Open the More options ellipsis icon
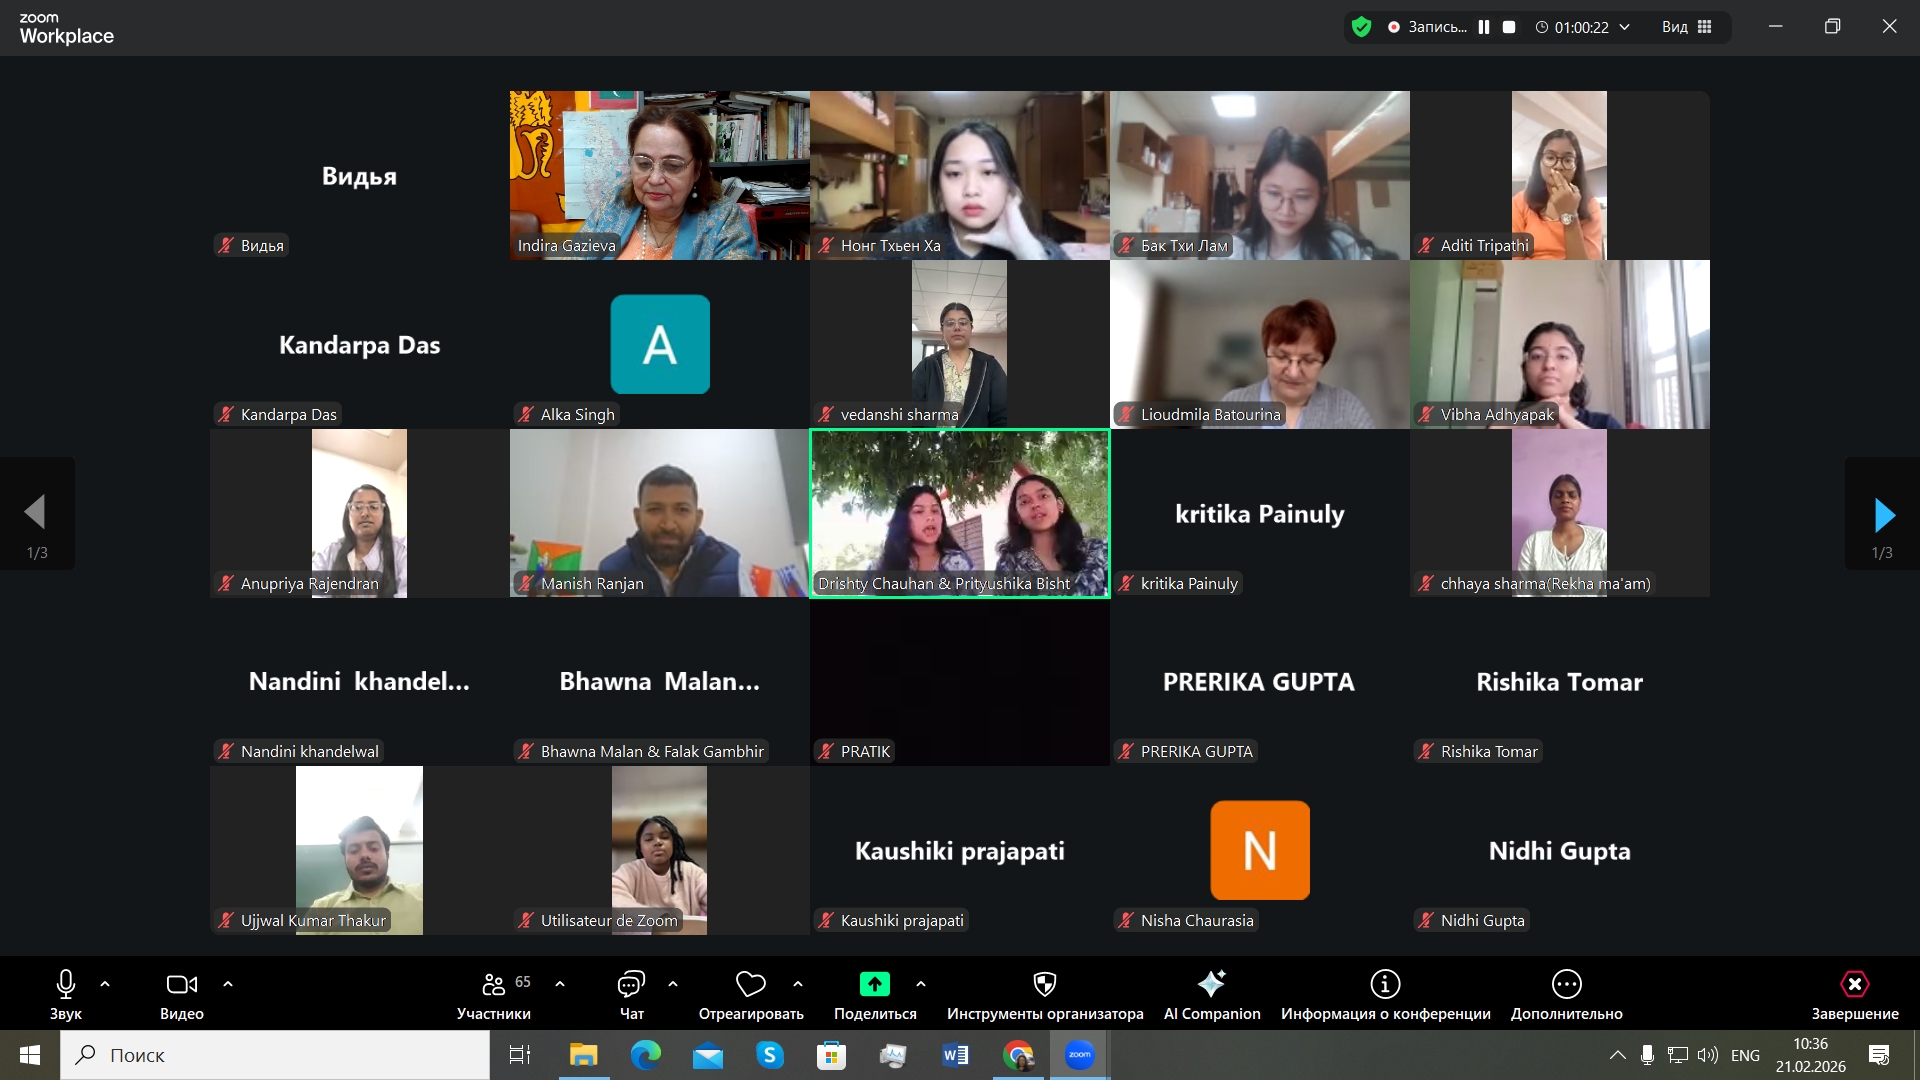 click(1566, 985)
